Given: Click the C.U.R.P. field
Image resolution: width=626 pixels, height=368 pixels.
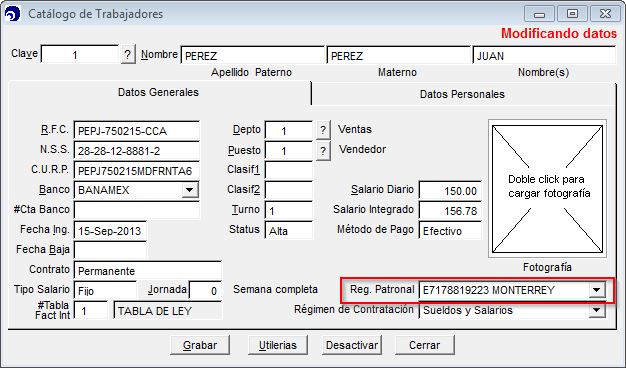Looking at the screenshot, I should point(137,170).
